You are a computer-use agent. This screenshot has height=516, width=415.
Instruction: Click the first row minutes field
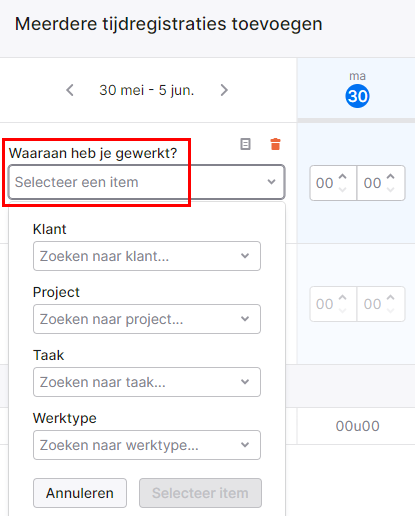pyautogui.click(x=381, y=183)
